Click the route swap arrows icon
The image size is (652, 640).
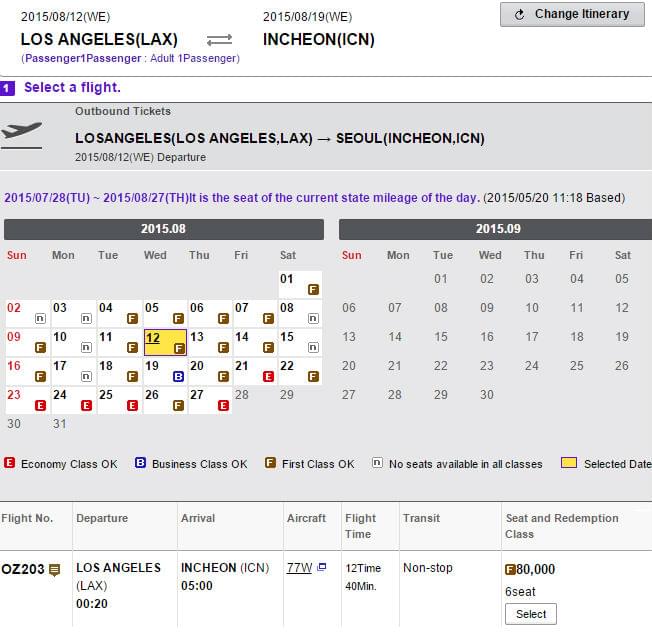click(219, 40)
